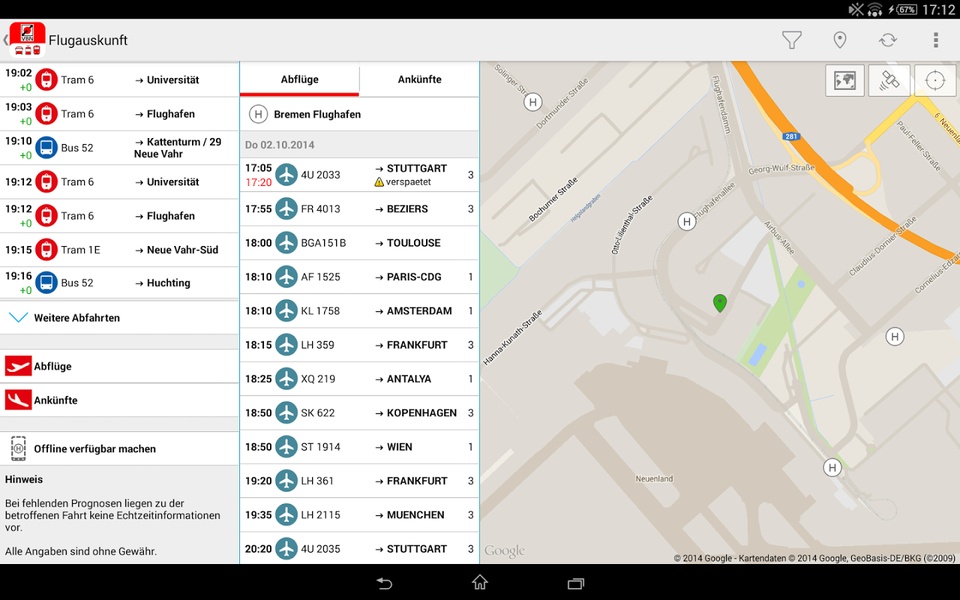Select the 19:03 Tram 6 to Flughafen
This screenshot has width=960, height=600.
pyautogui.click(x=119, y=114)
